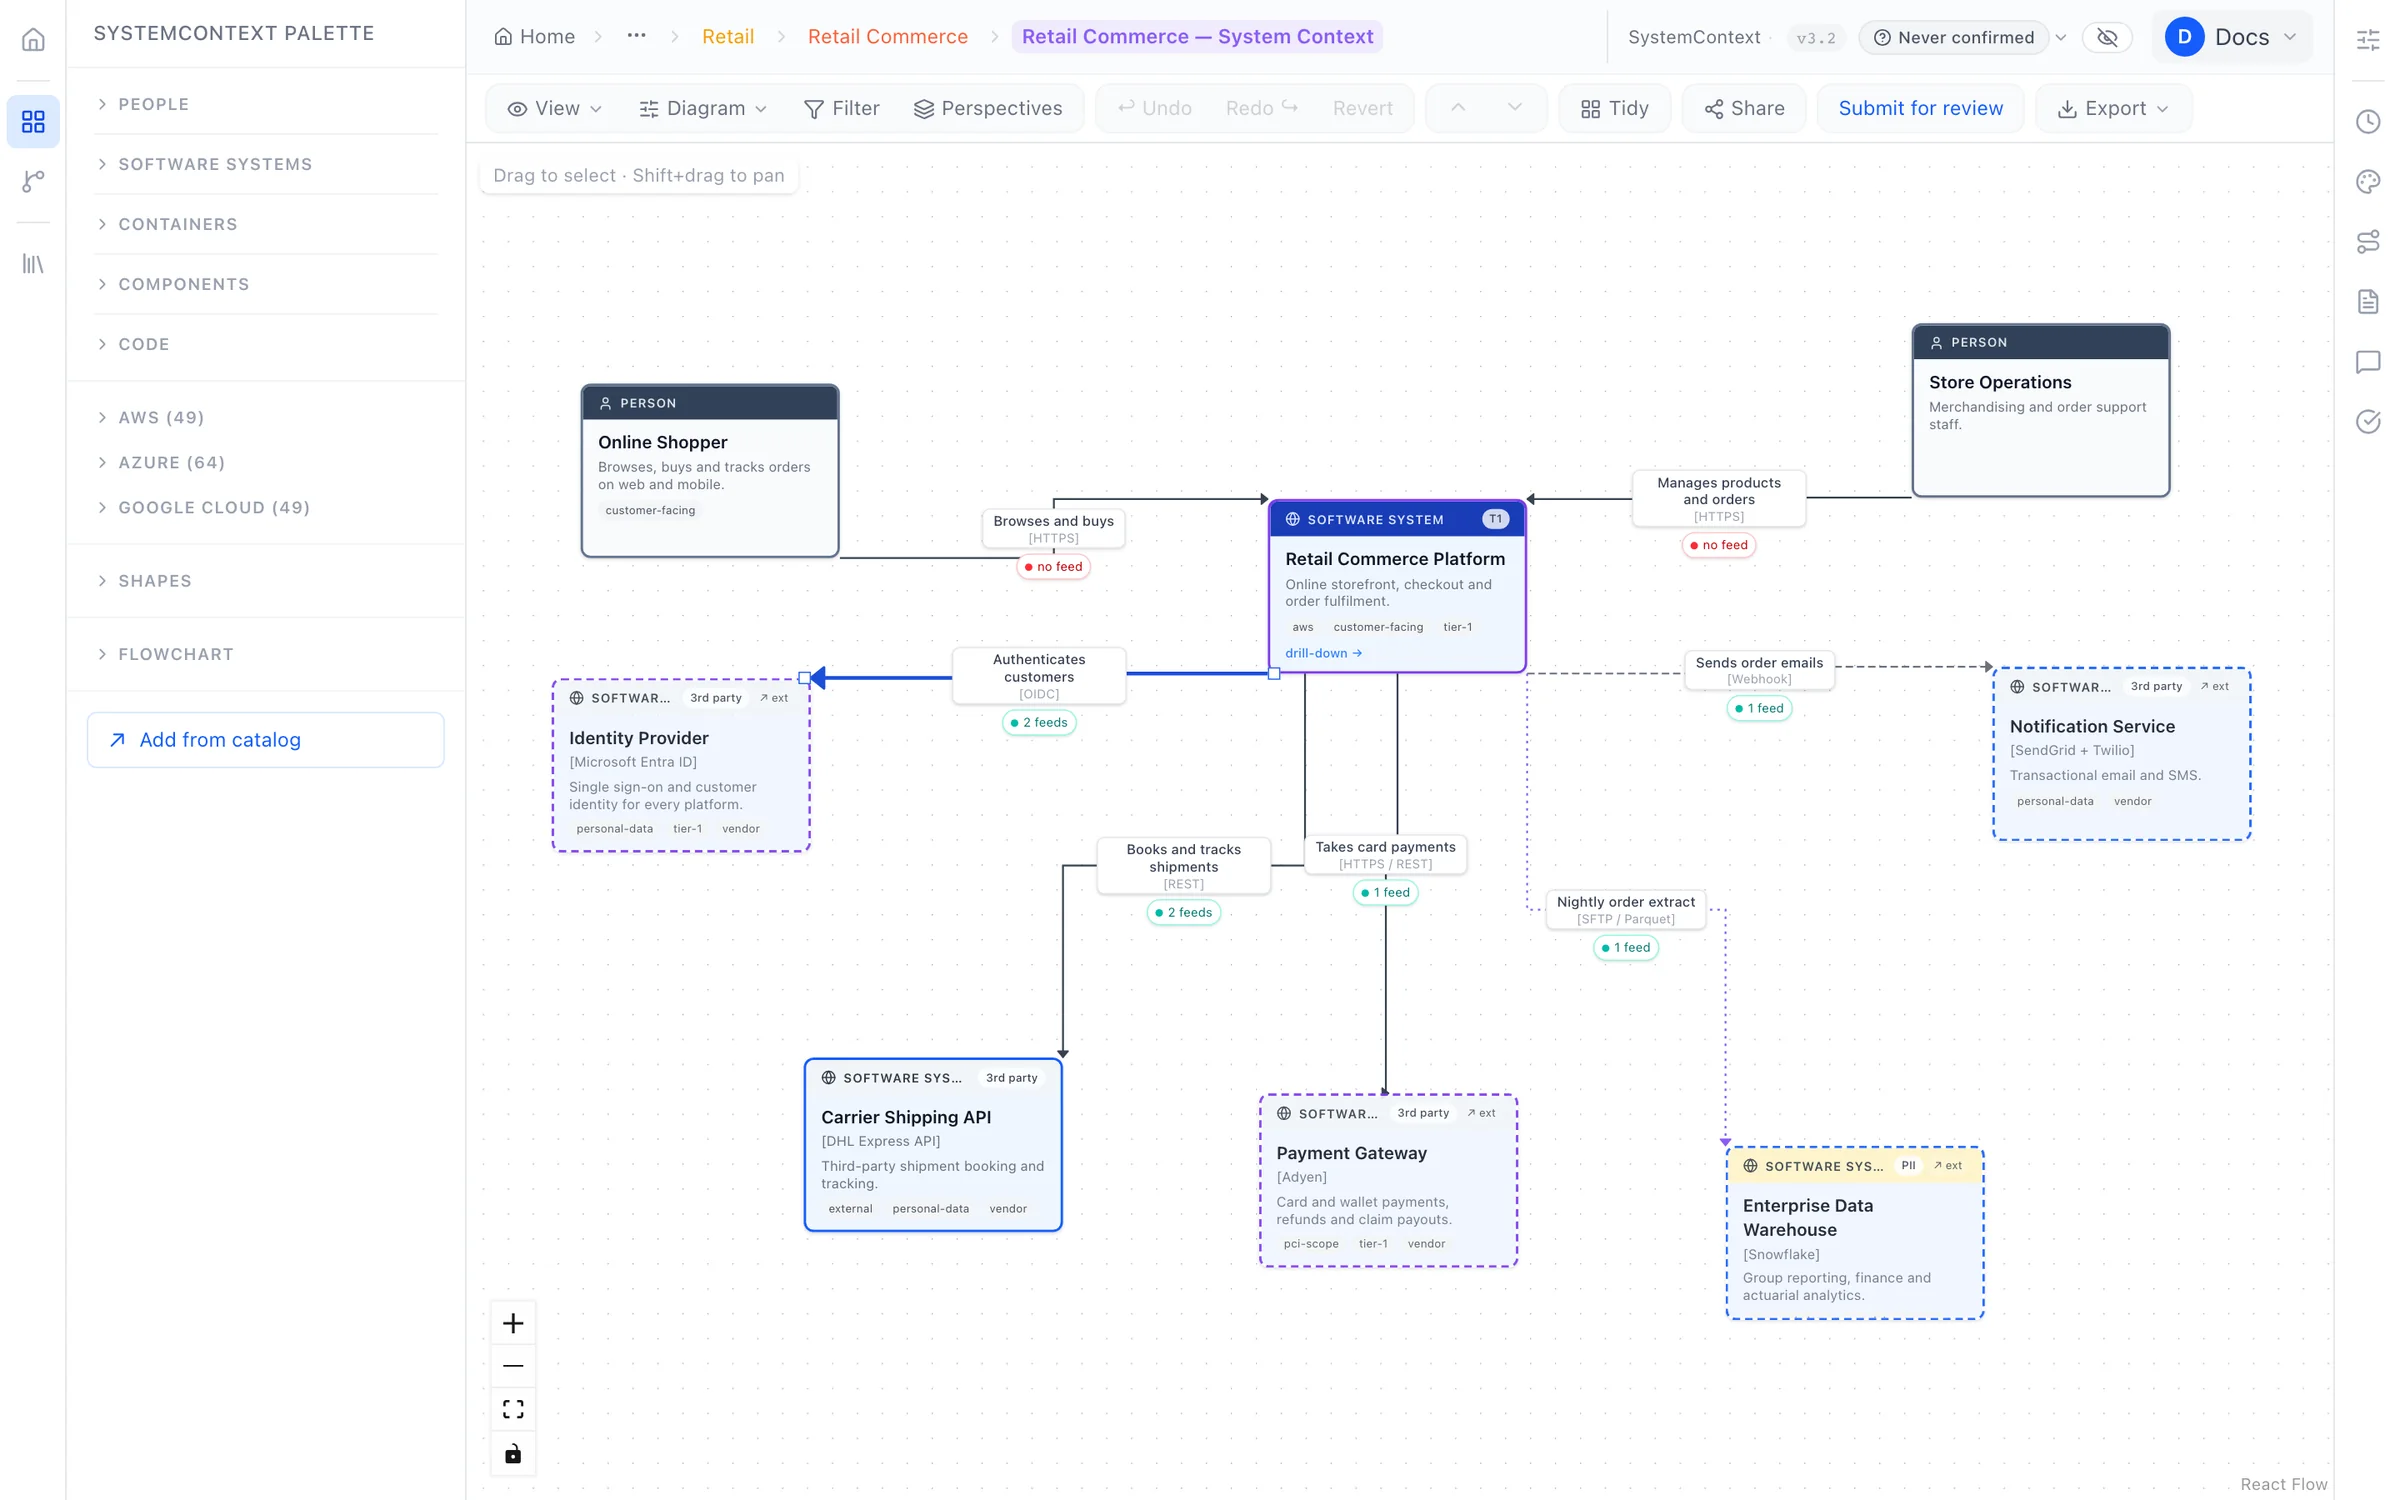Viewport: 2400px width, 1500px height.
Task: Click the Tidy button
Action: pos(1614,108)
